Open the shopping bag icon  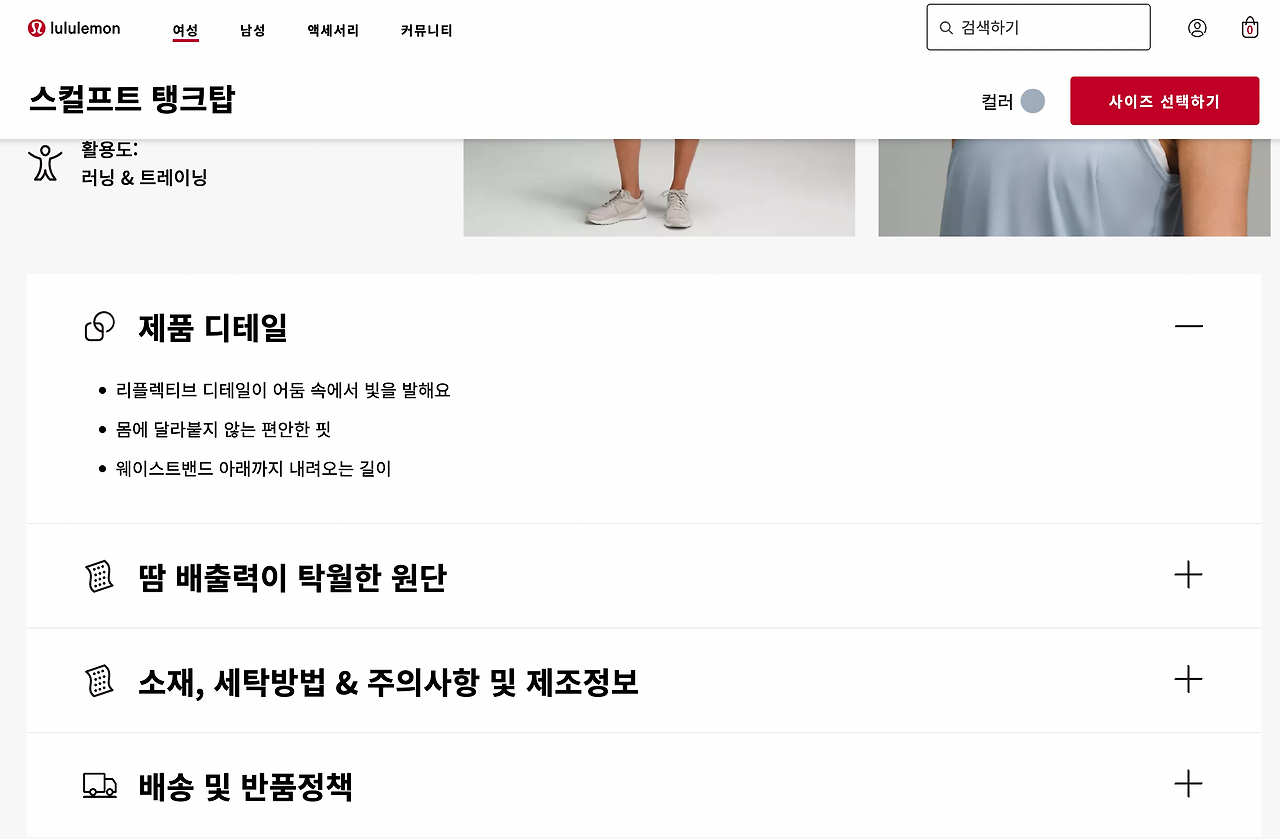[1250, 27]
